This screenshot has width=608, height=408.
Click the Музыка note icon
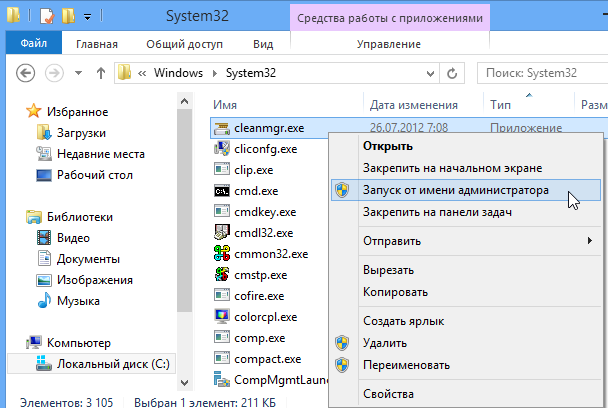44,301
